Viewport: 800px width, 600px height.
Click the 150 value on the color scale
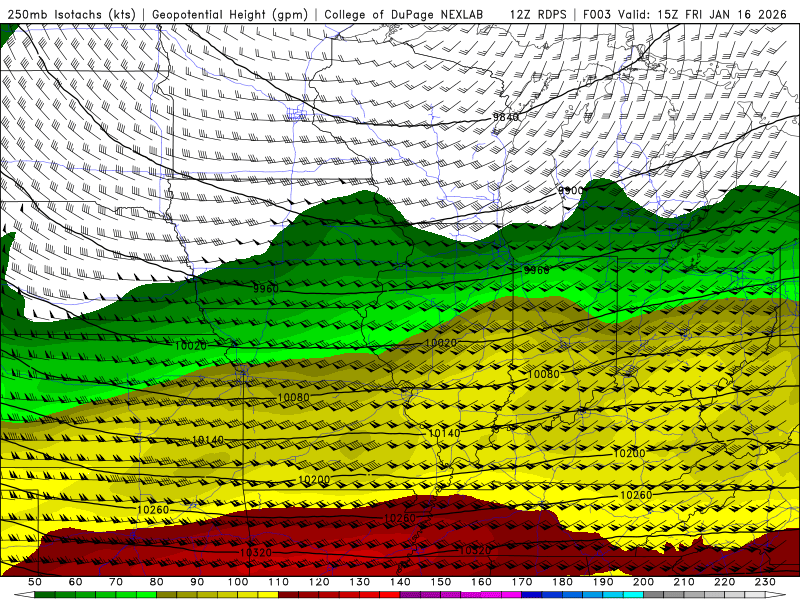point(441,582)
